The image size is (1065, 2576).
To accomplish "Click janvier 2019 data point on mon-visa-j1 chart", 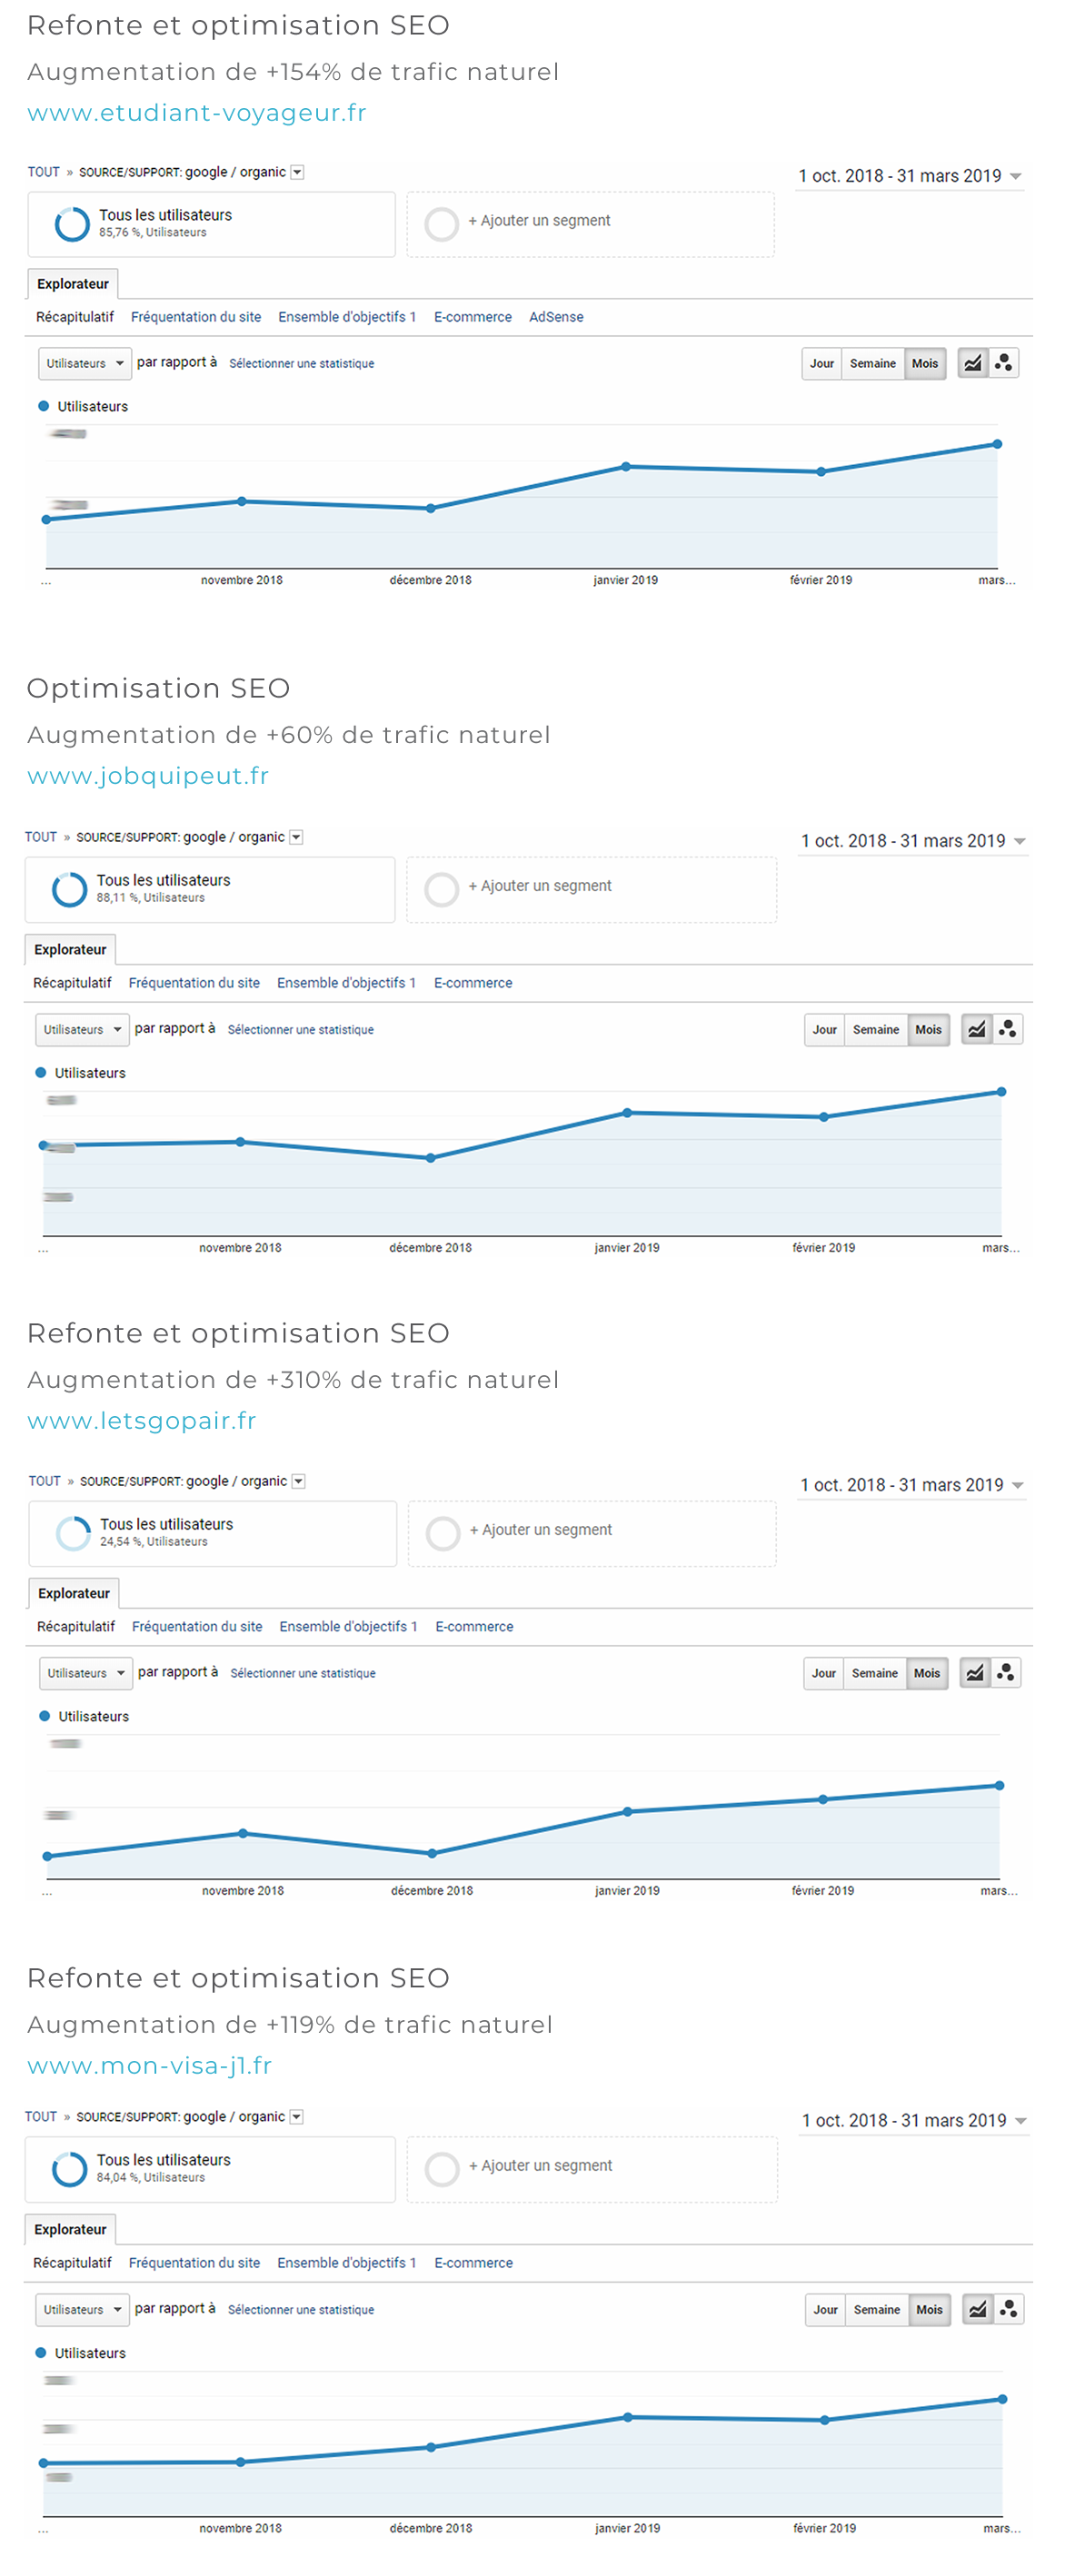I will (627, 2417).
